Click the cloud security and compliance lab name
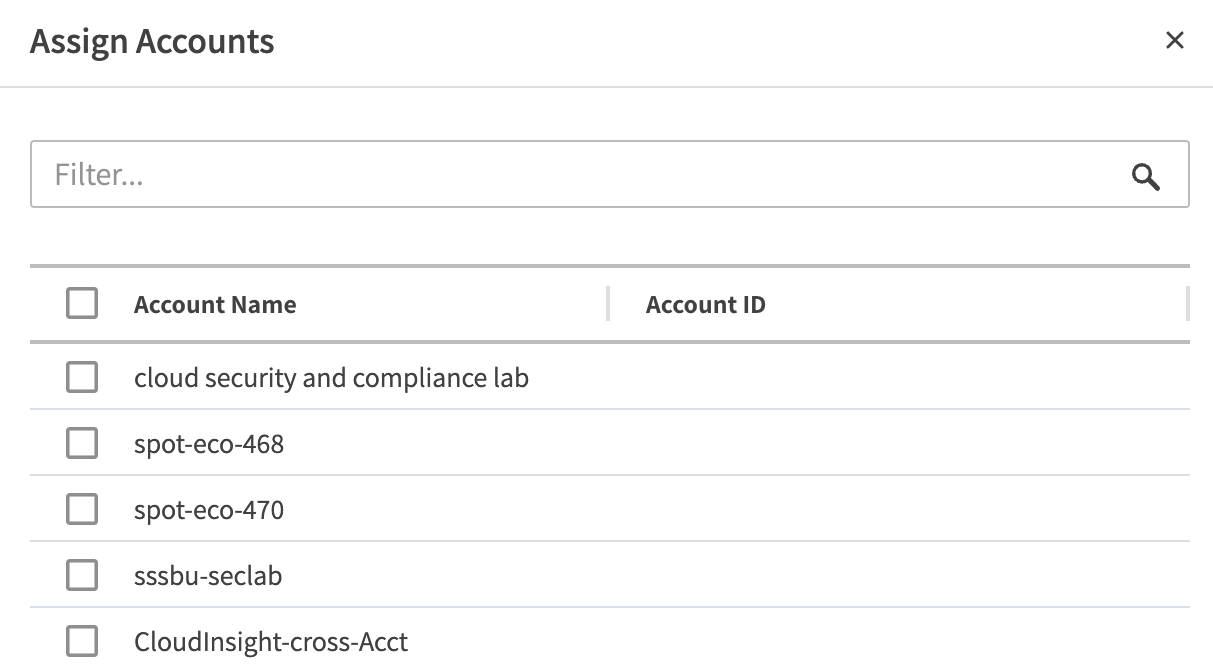Image resolution: width=1213 pixels, height=672 pixels. [x=331, y=378]
